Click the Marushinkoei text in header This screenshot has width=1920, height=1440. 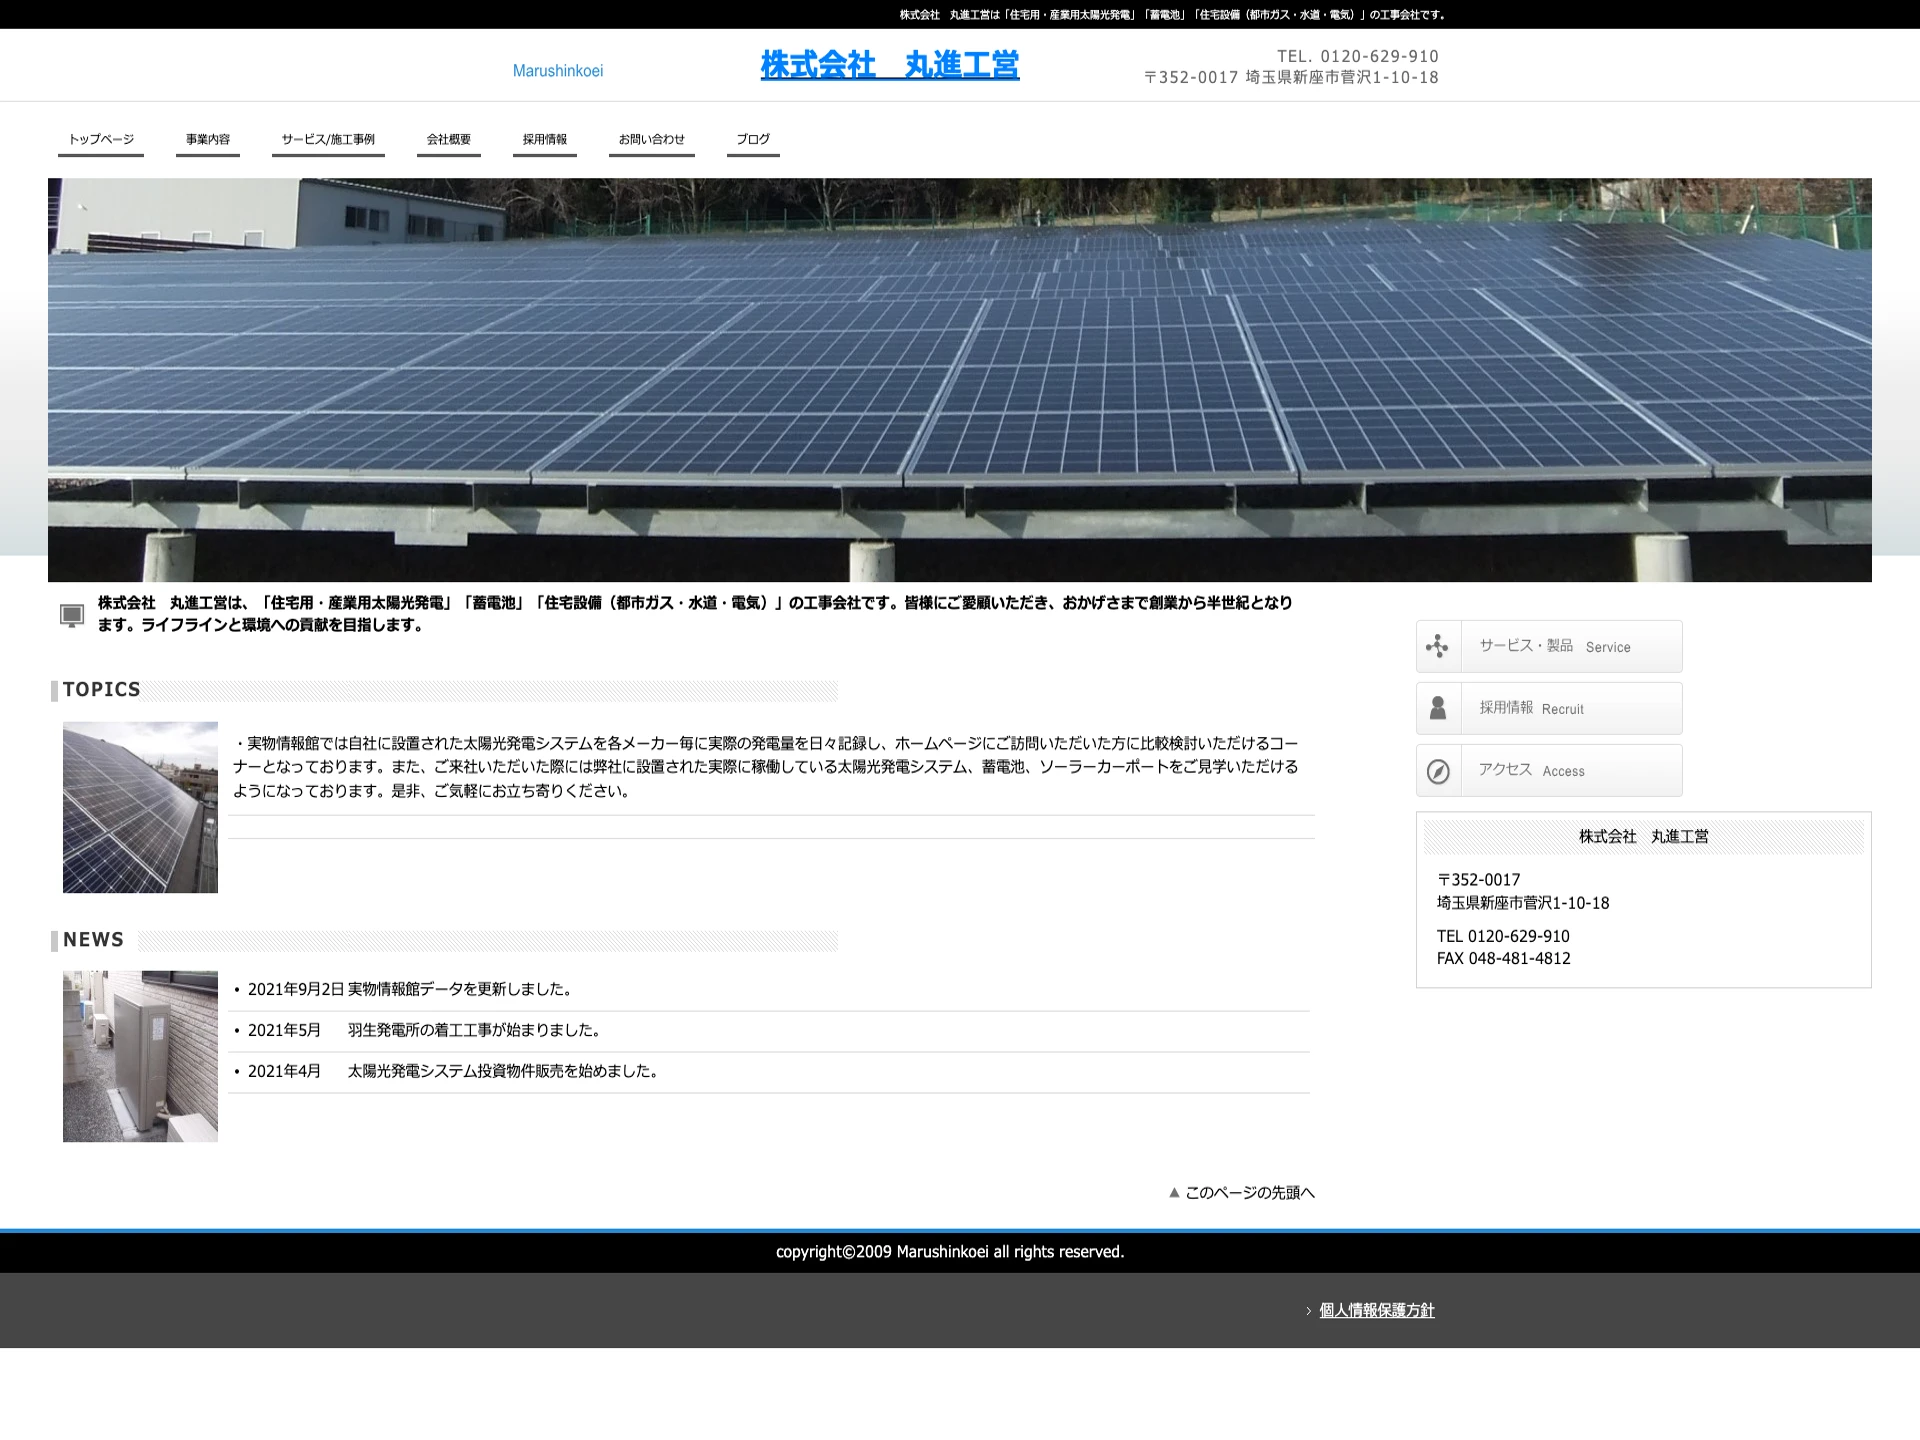point(558,71)
